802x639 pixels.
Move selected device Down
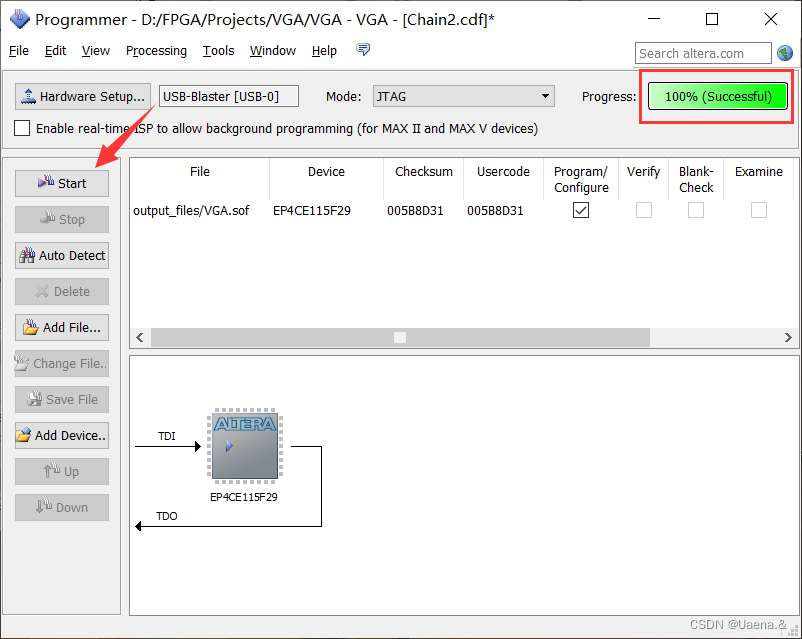[62, 507]
